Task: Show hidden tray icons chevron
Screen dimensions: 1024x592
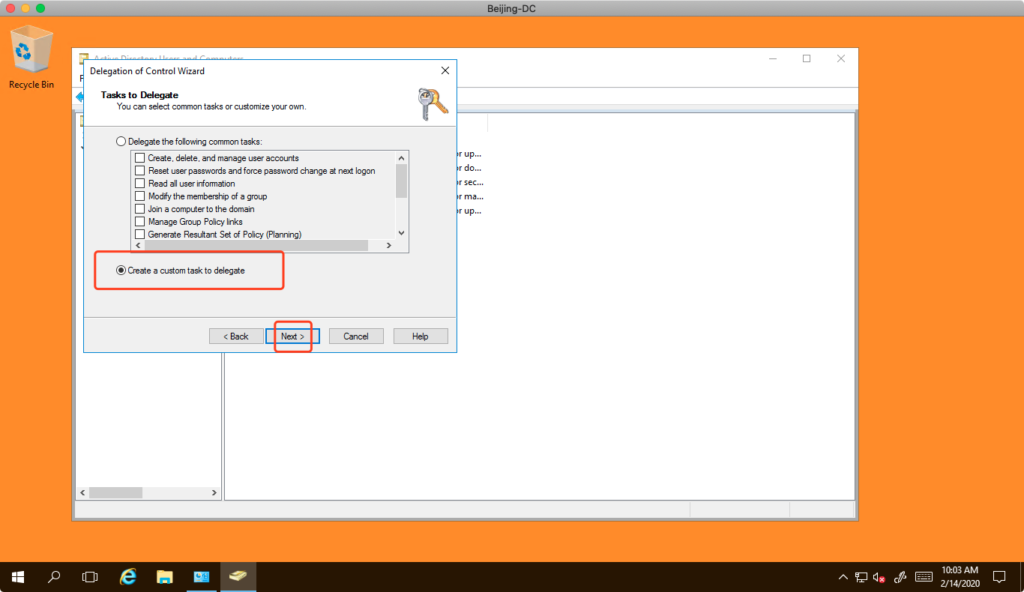Action: click(x=841, y=577)
